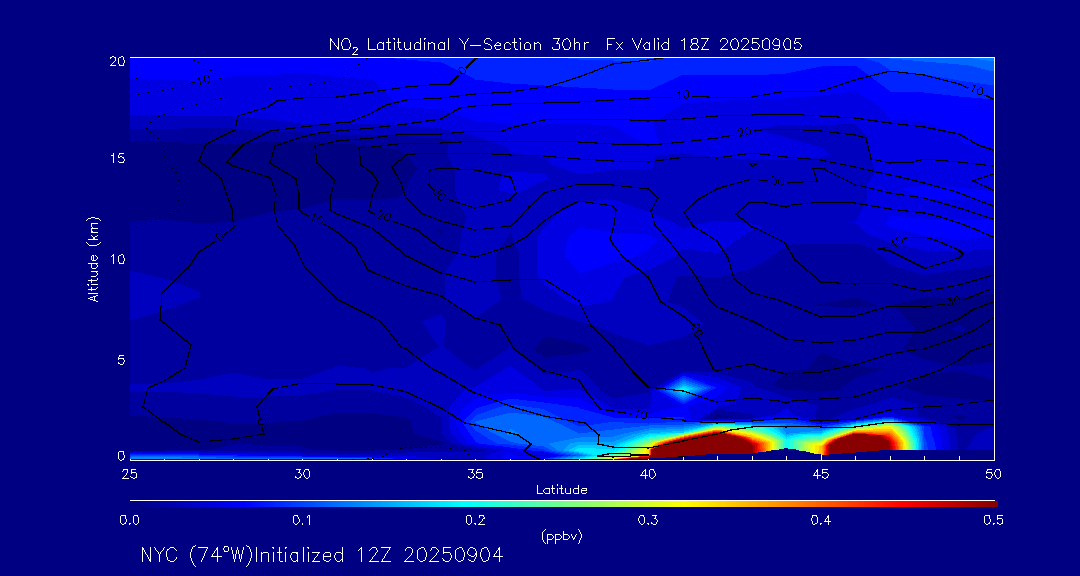Click the 0.2 tick label on the colorbar
Screen dimensions: 1080x576
click(x=475, y=520)
